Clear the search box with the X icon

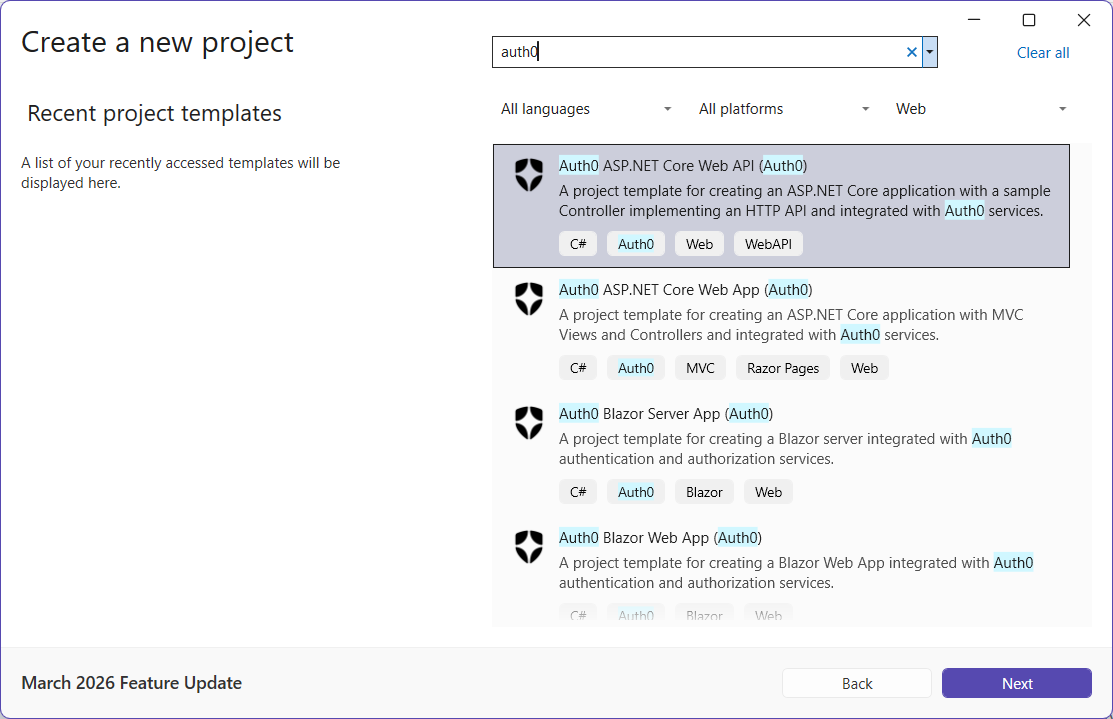pos(912,52)
